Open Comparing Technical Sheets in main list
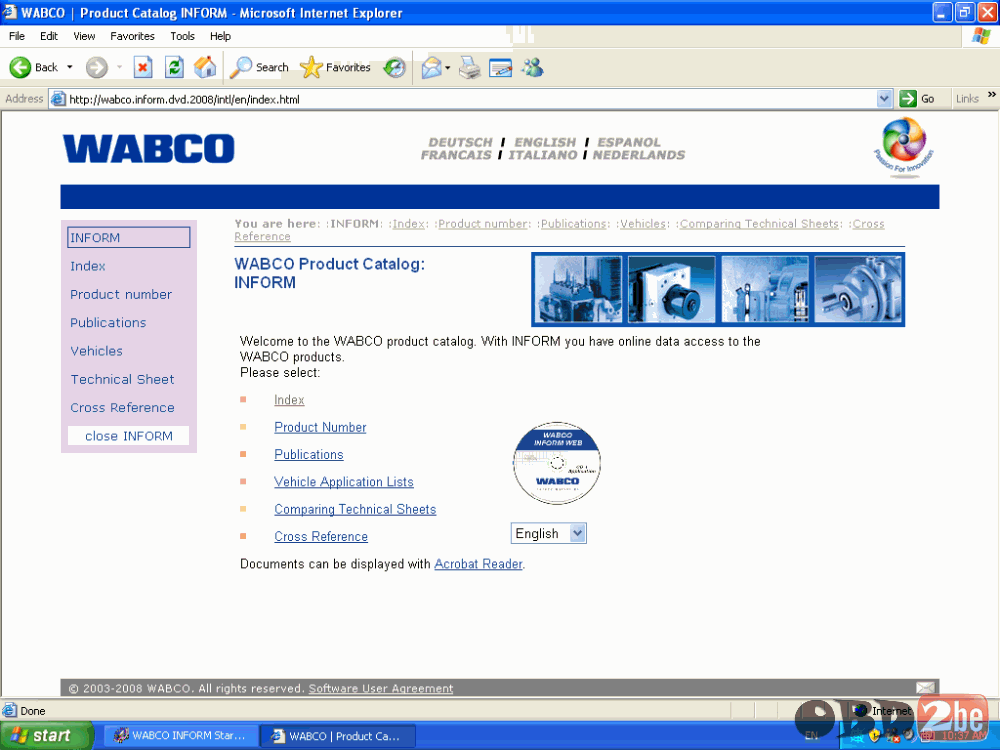Screen dimensions: 1000x750 point(355,510)
